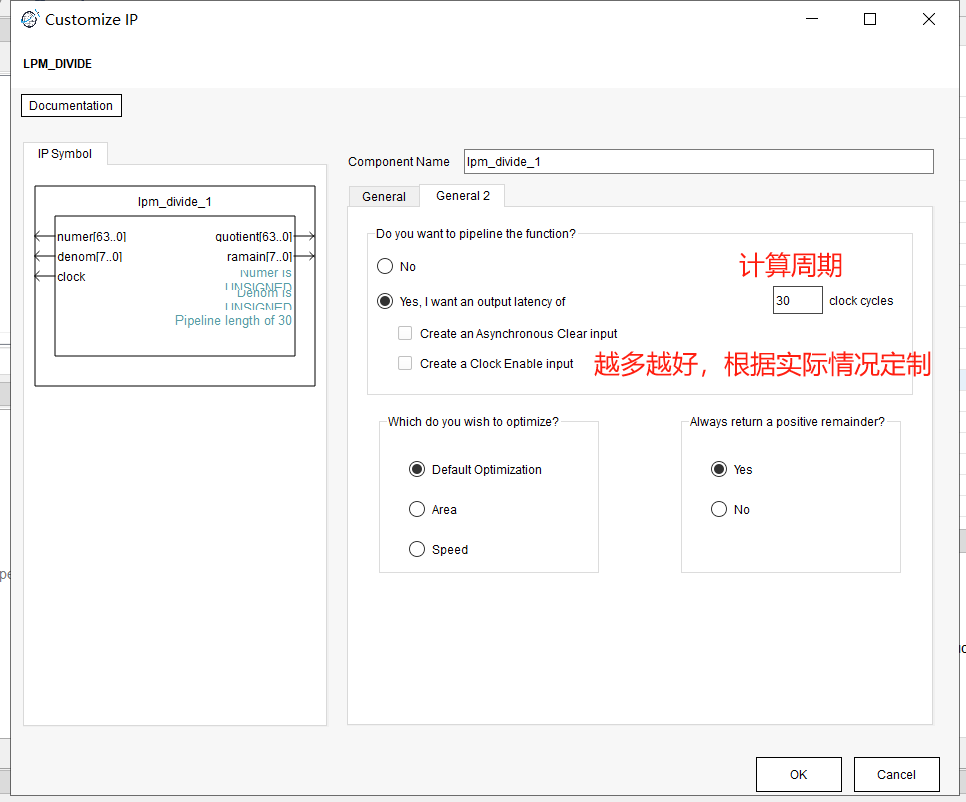Click the Customize IP title bar icon
Image resolution: width=966 pixels, height=802 pixels.
(30, 19)
